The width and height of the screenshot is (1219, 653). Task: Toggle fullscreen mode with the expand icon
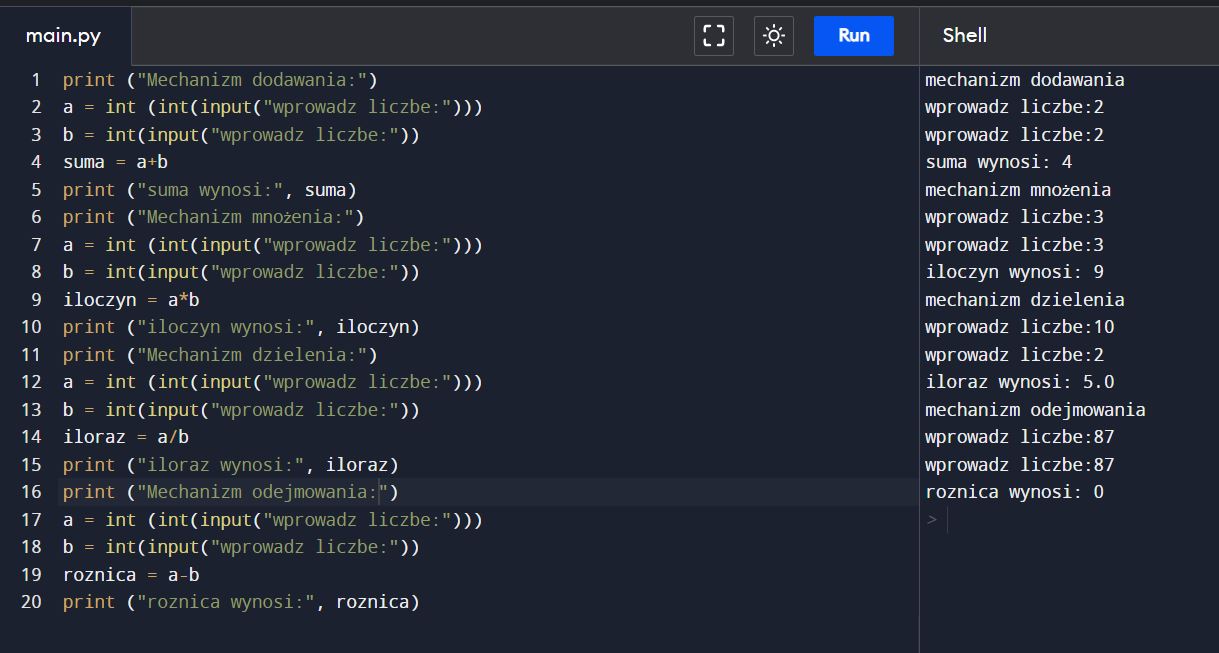713,35
